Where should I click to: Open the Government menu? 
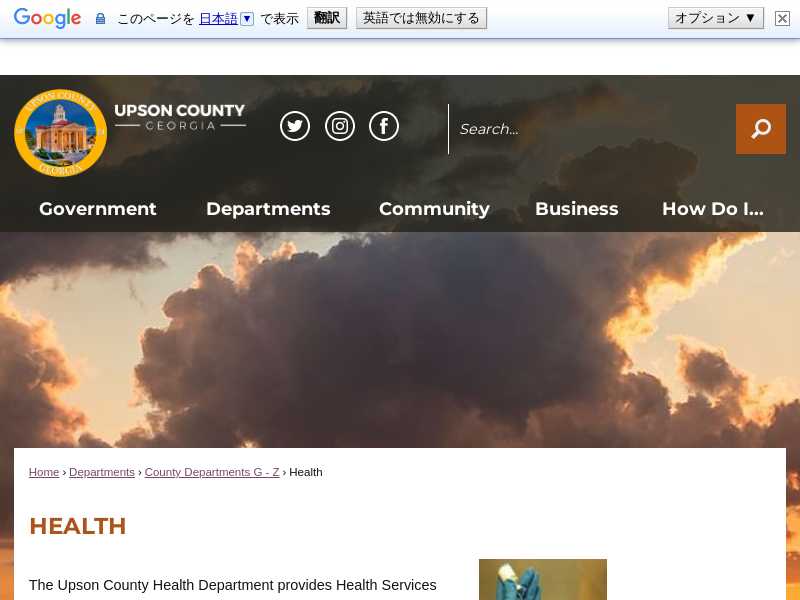coord(98,209)
